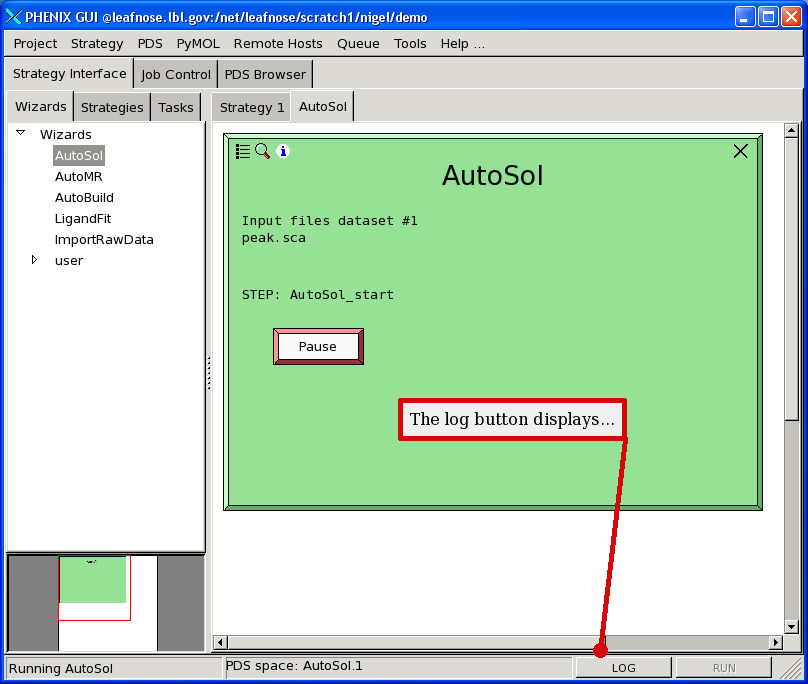
Task: Choose LigandFit from the wizard list
Action: pos(82,218)
